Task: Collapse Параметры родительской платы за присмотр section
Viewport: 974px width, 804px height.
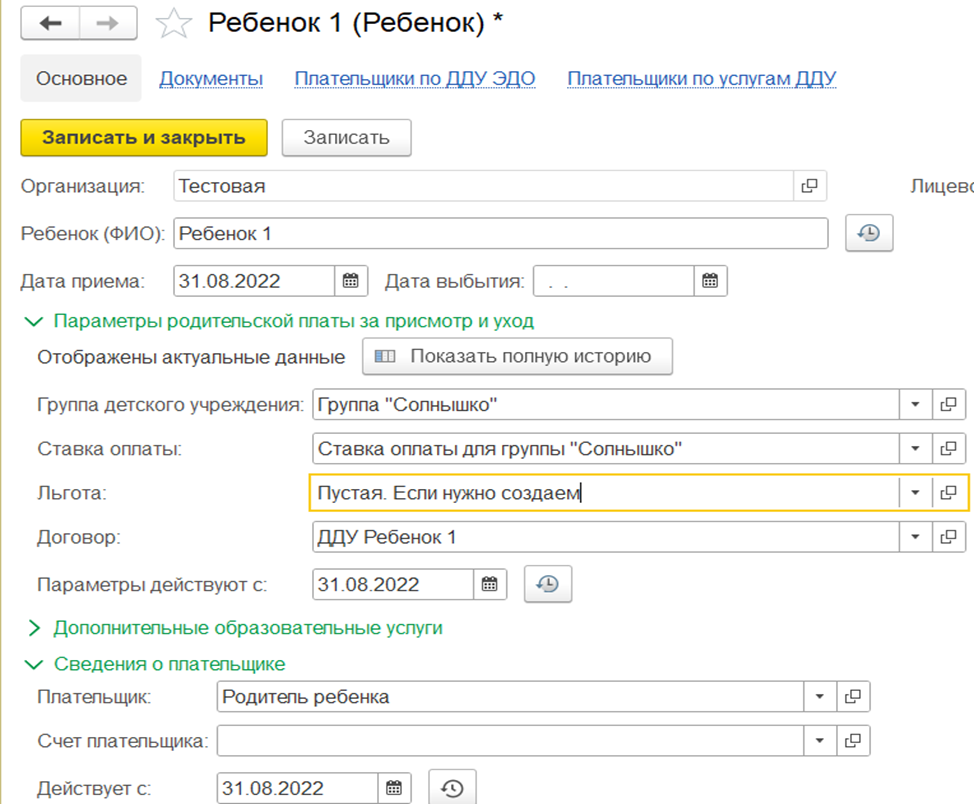Action: click(34, 321)
